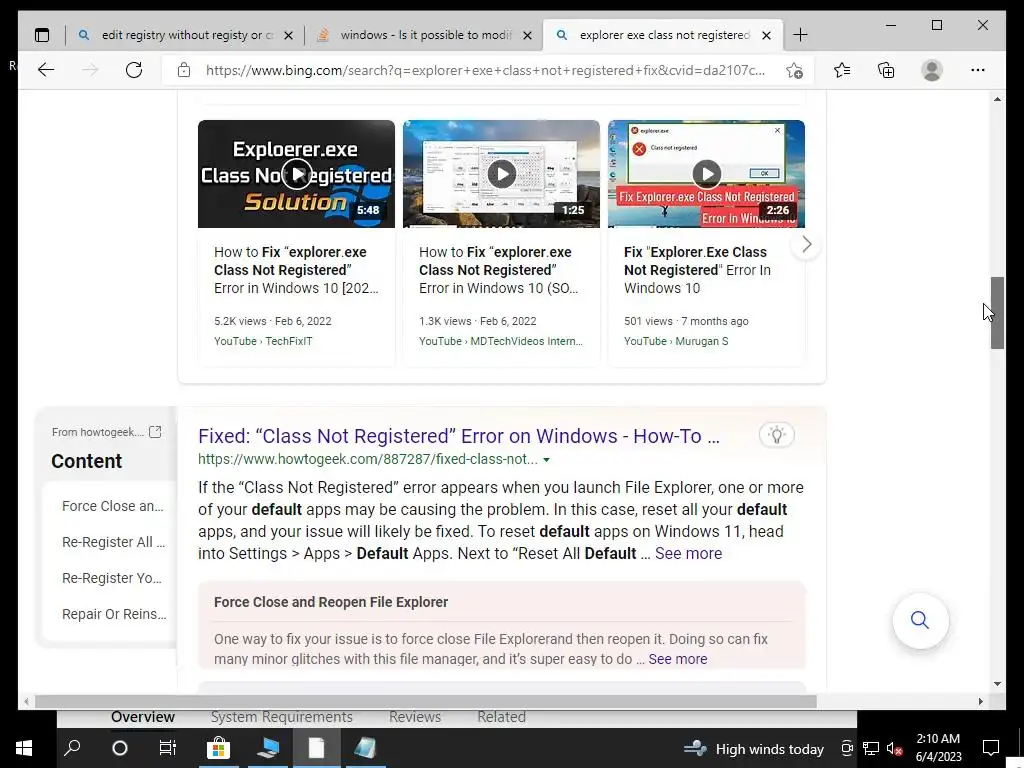Jump to 'Re-Register Yo...' content section

[112, 578]
